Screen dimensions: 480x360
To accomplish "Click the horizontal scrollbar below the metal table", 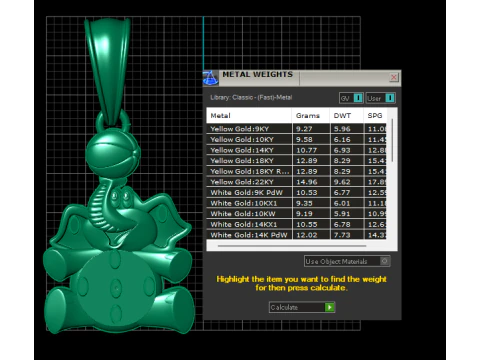I will point(292,246).
